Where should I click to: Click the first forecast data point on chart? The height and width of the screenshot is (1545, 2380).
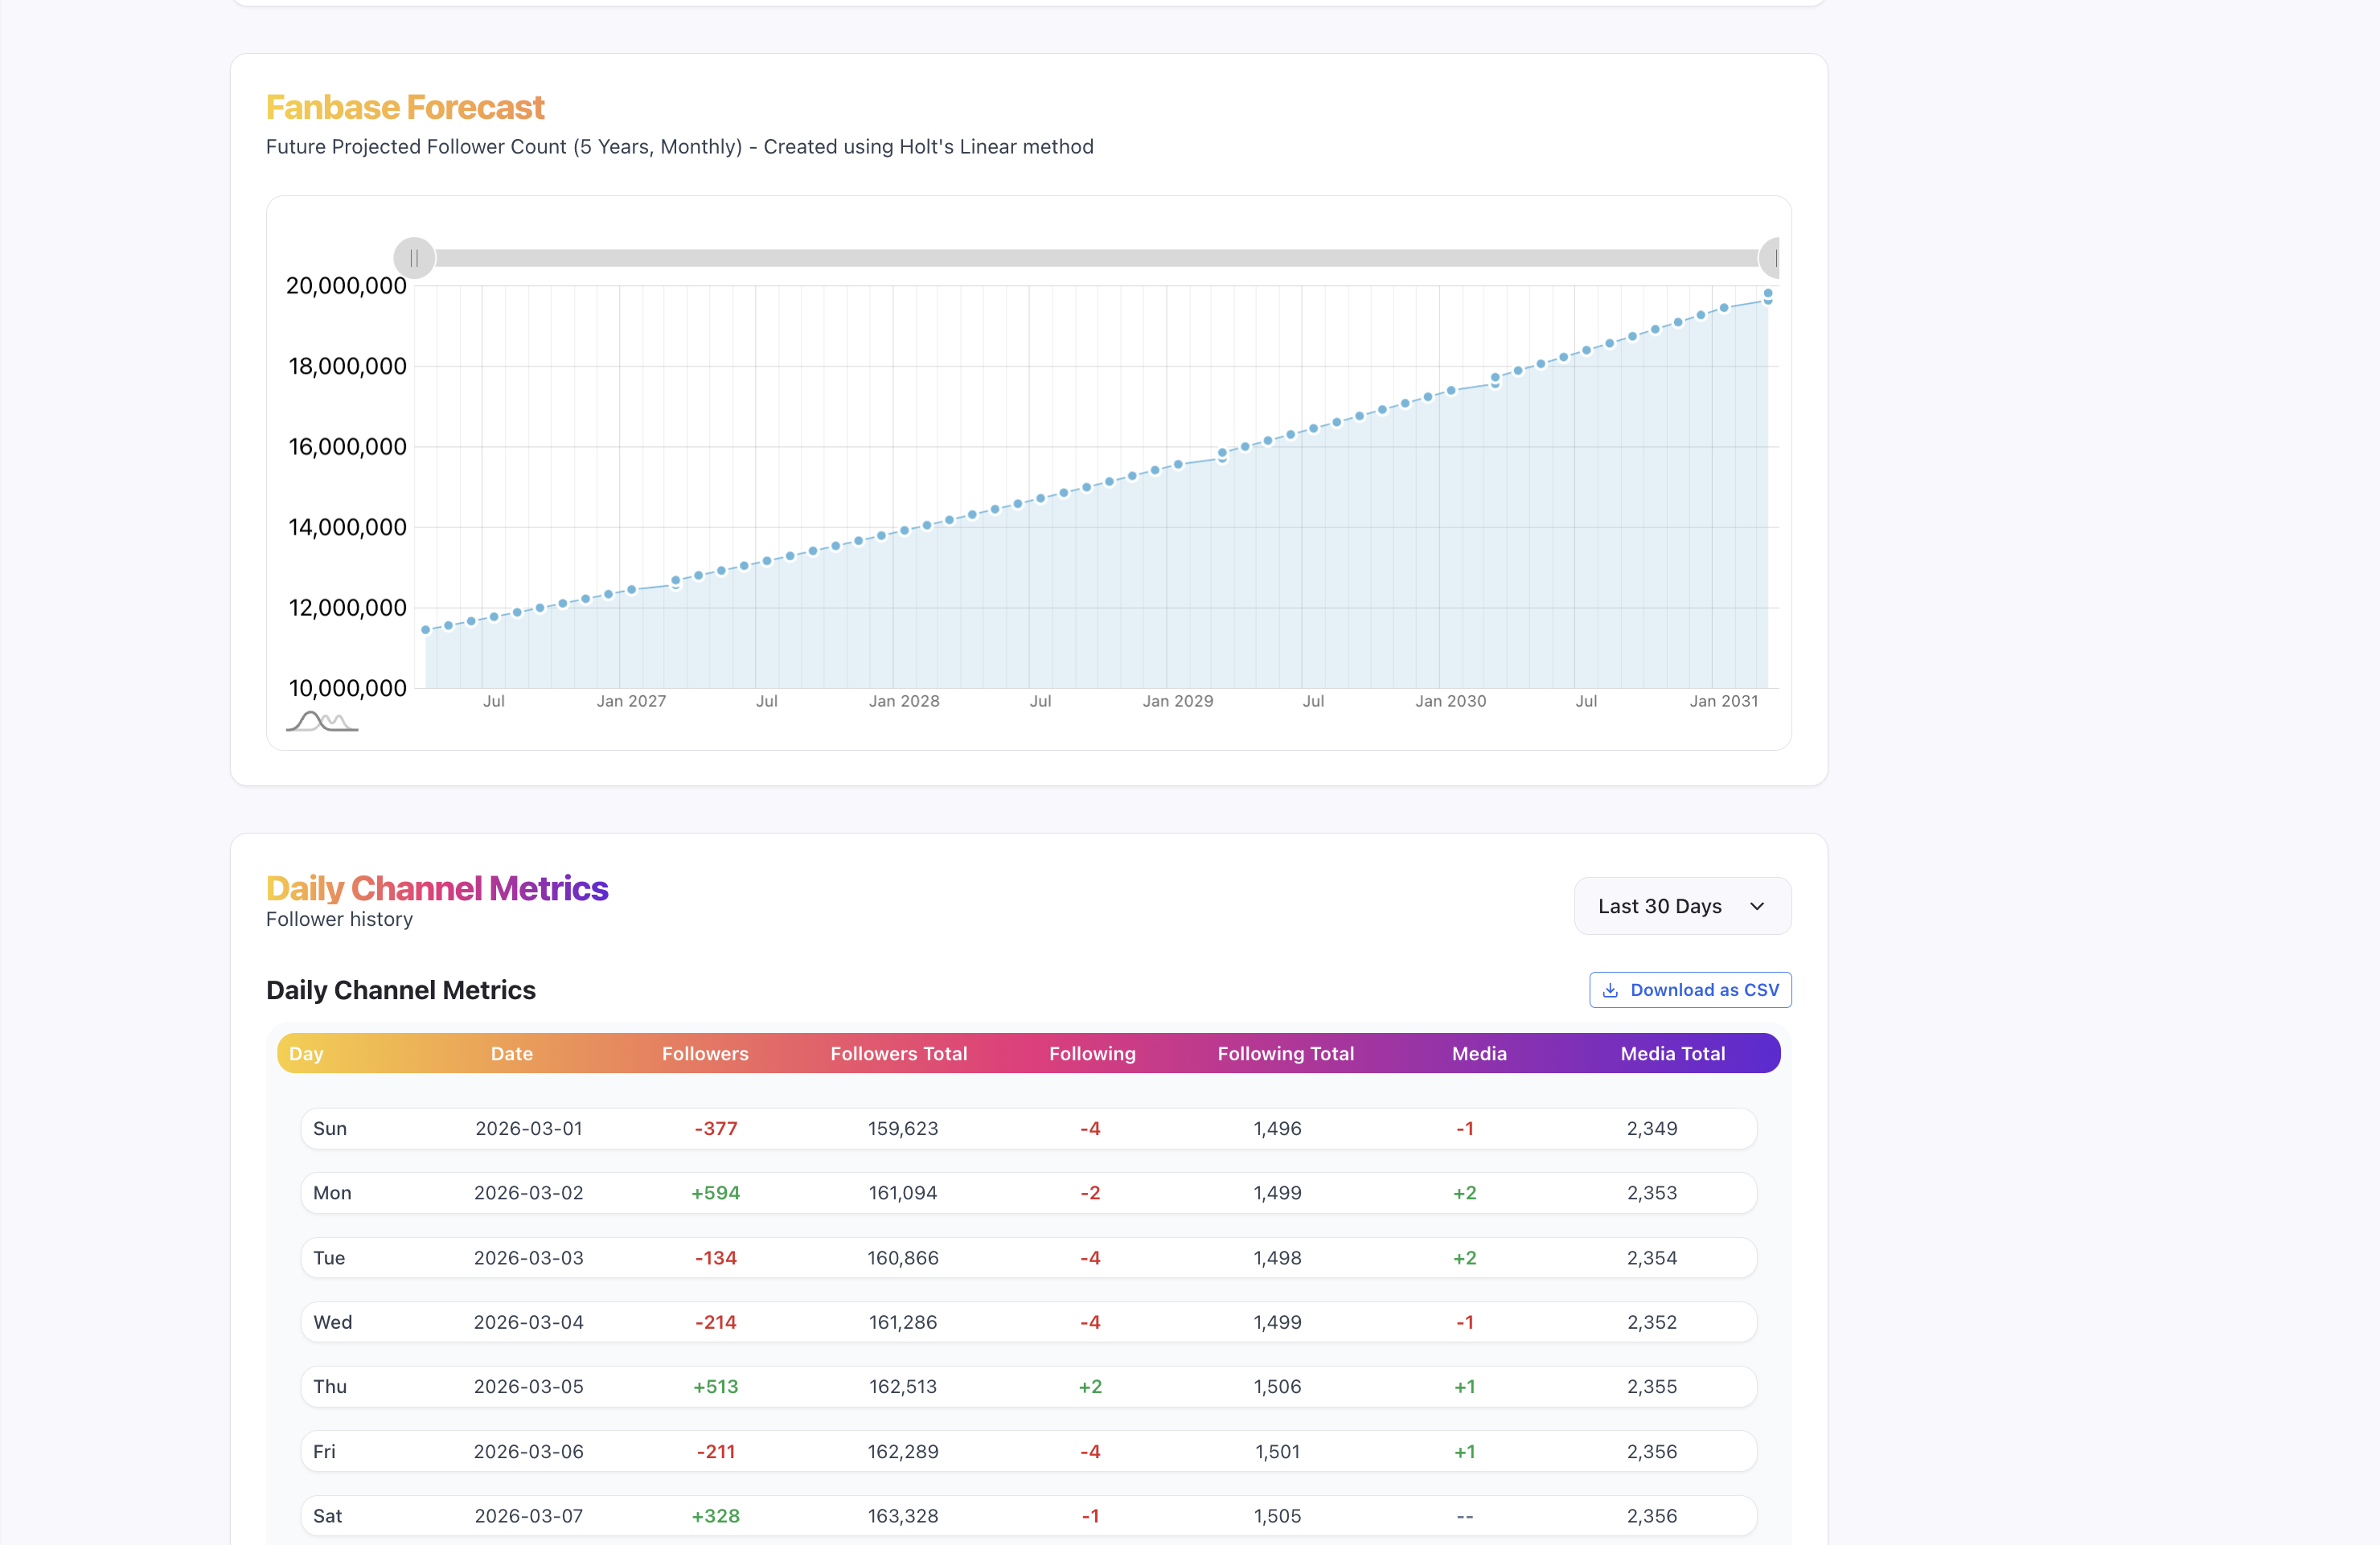[426, 630]
